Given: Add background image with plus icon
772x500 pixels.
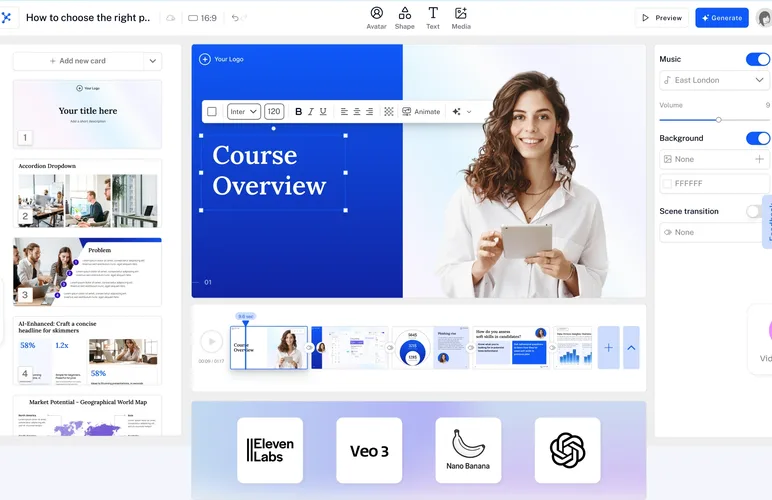Looking at the screenshot, I should (759, 159).
